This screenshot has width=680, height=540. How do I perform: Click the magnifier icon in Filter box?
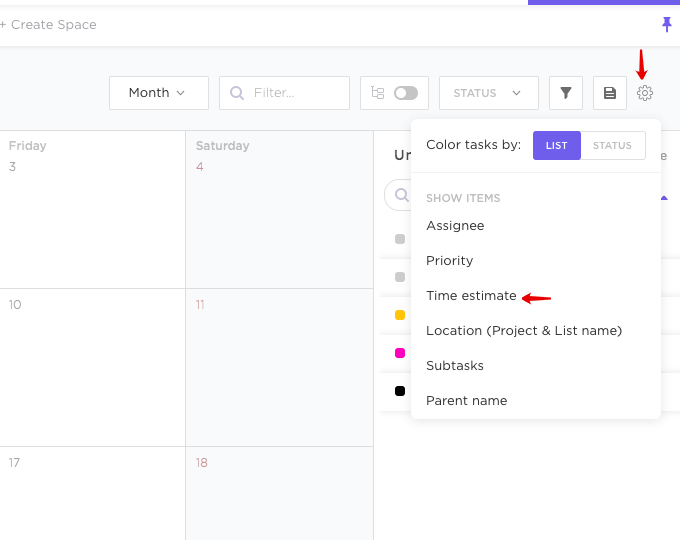[x=237, y=93]
